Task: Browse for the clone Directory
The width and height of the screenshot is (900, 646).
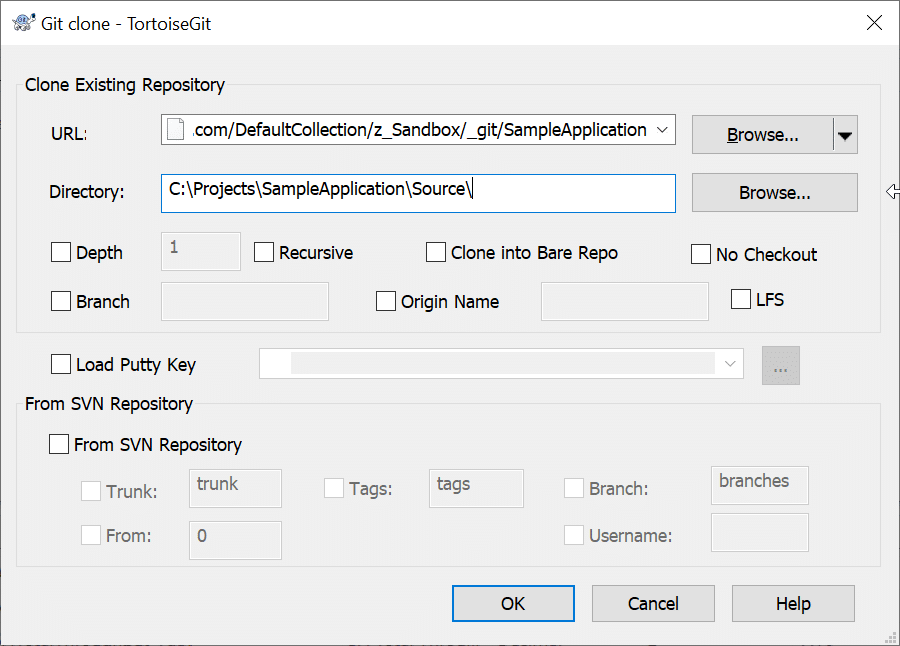Action: pyautogui.click(x=774, y=193)
